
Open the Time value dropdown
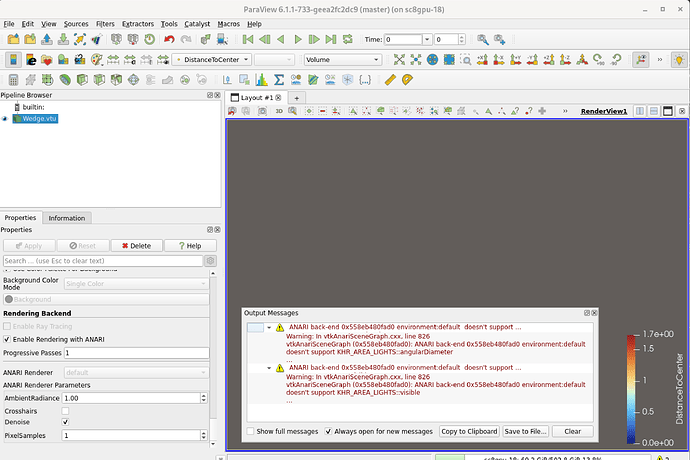(x=427, y=40)
